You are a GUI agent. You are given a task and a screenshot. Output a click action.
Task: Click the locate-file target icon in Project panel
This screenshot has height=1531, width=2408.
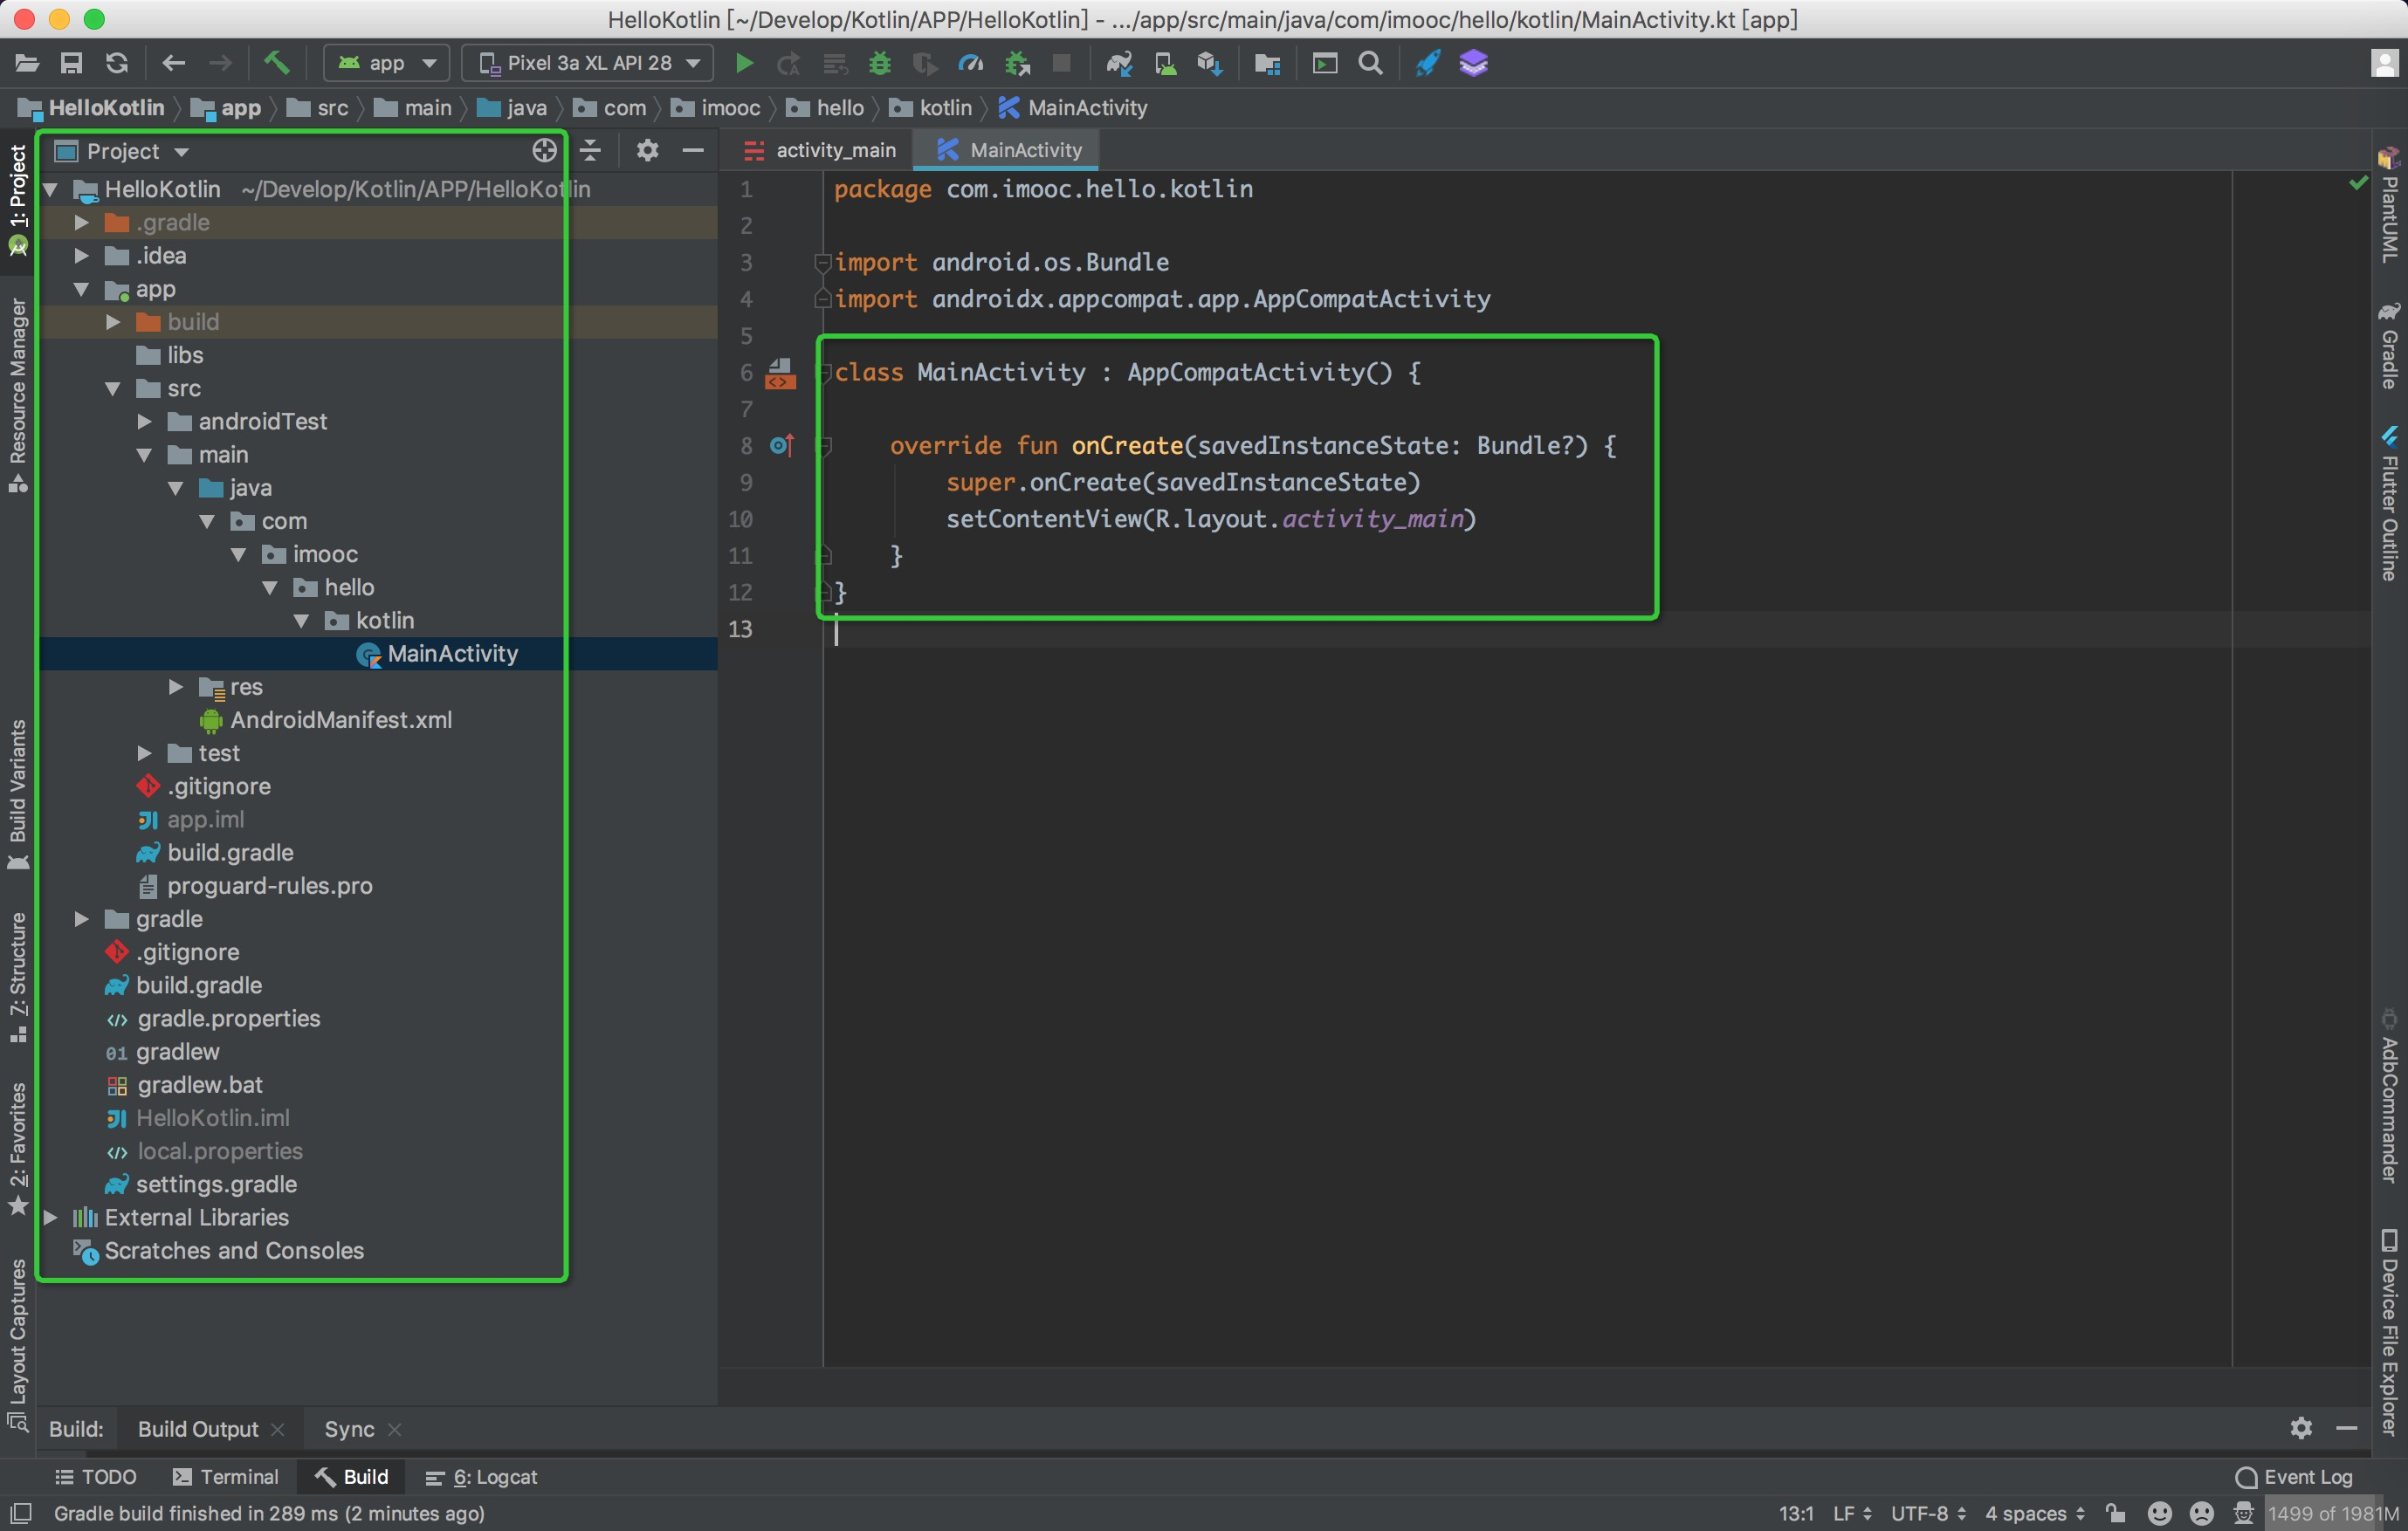544,151
